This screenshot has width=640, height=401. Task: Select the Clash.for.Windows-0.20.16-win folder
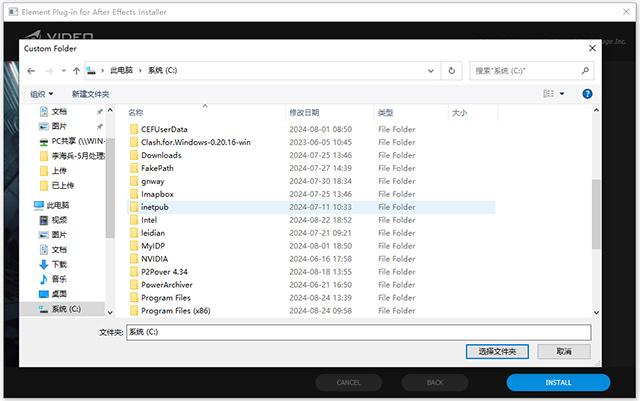tap(196, 143)
